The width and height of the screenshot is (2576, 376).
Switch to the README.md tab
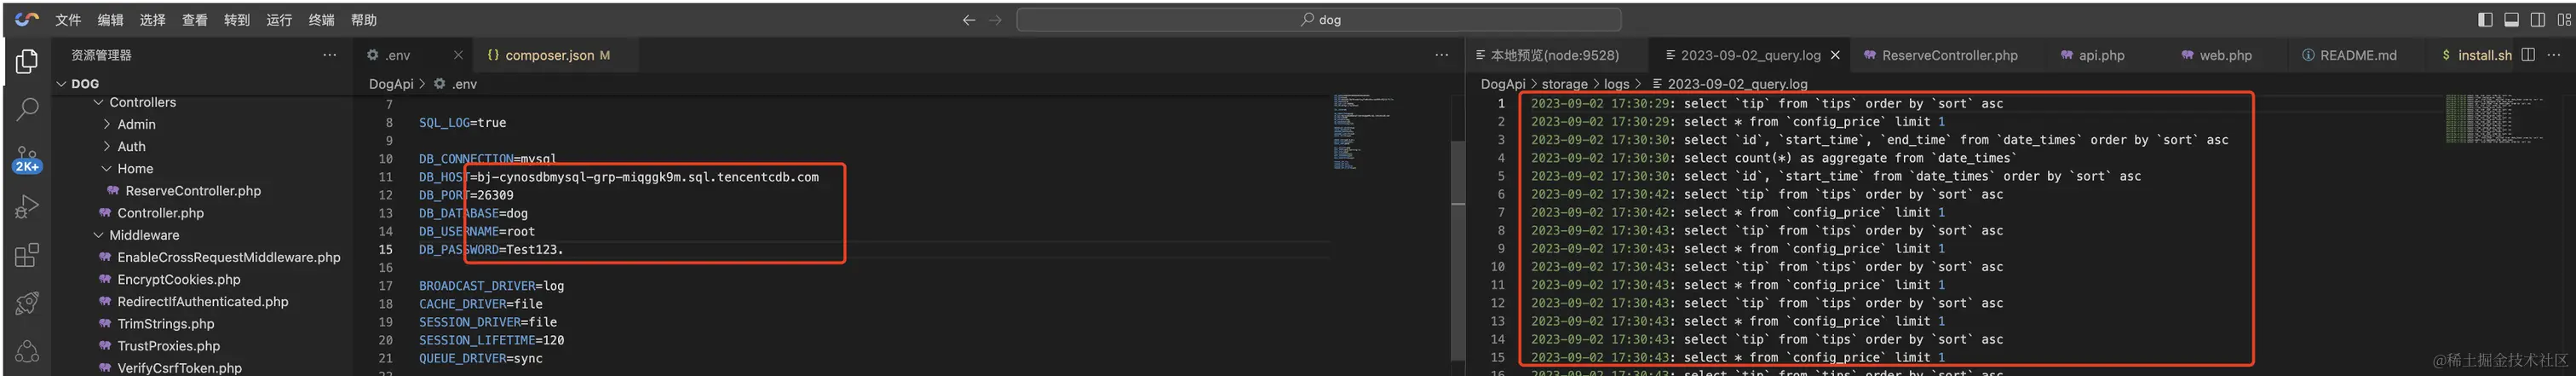pyautogui.click(x=2357, y=55)
